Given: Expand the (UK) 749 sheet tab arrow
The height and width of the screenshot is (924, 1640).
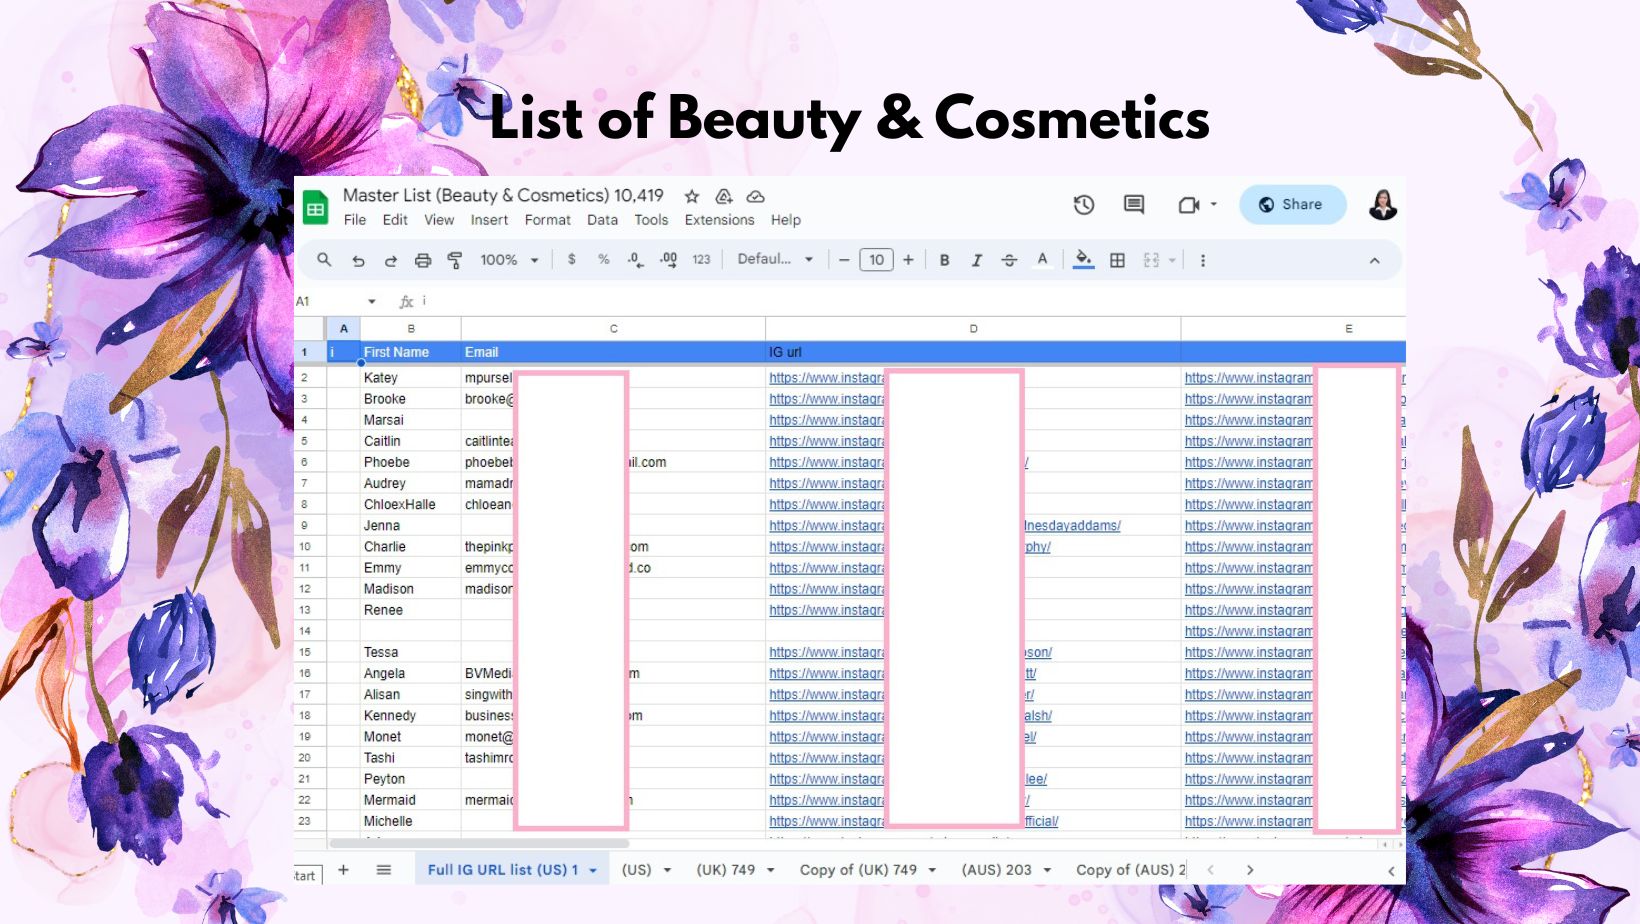Looking at the screenshot, I should pos(771,870).
